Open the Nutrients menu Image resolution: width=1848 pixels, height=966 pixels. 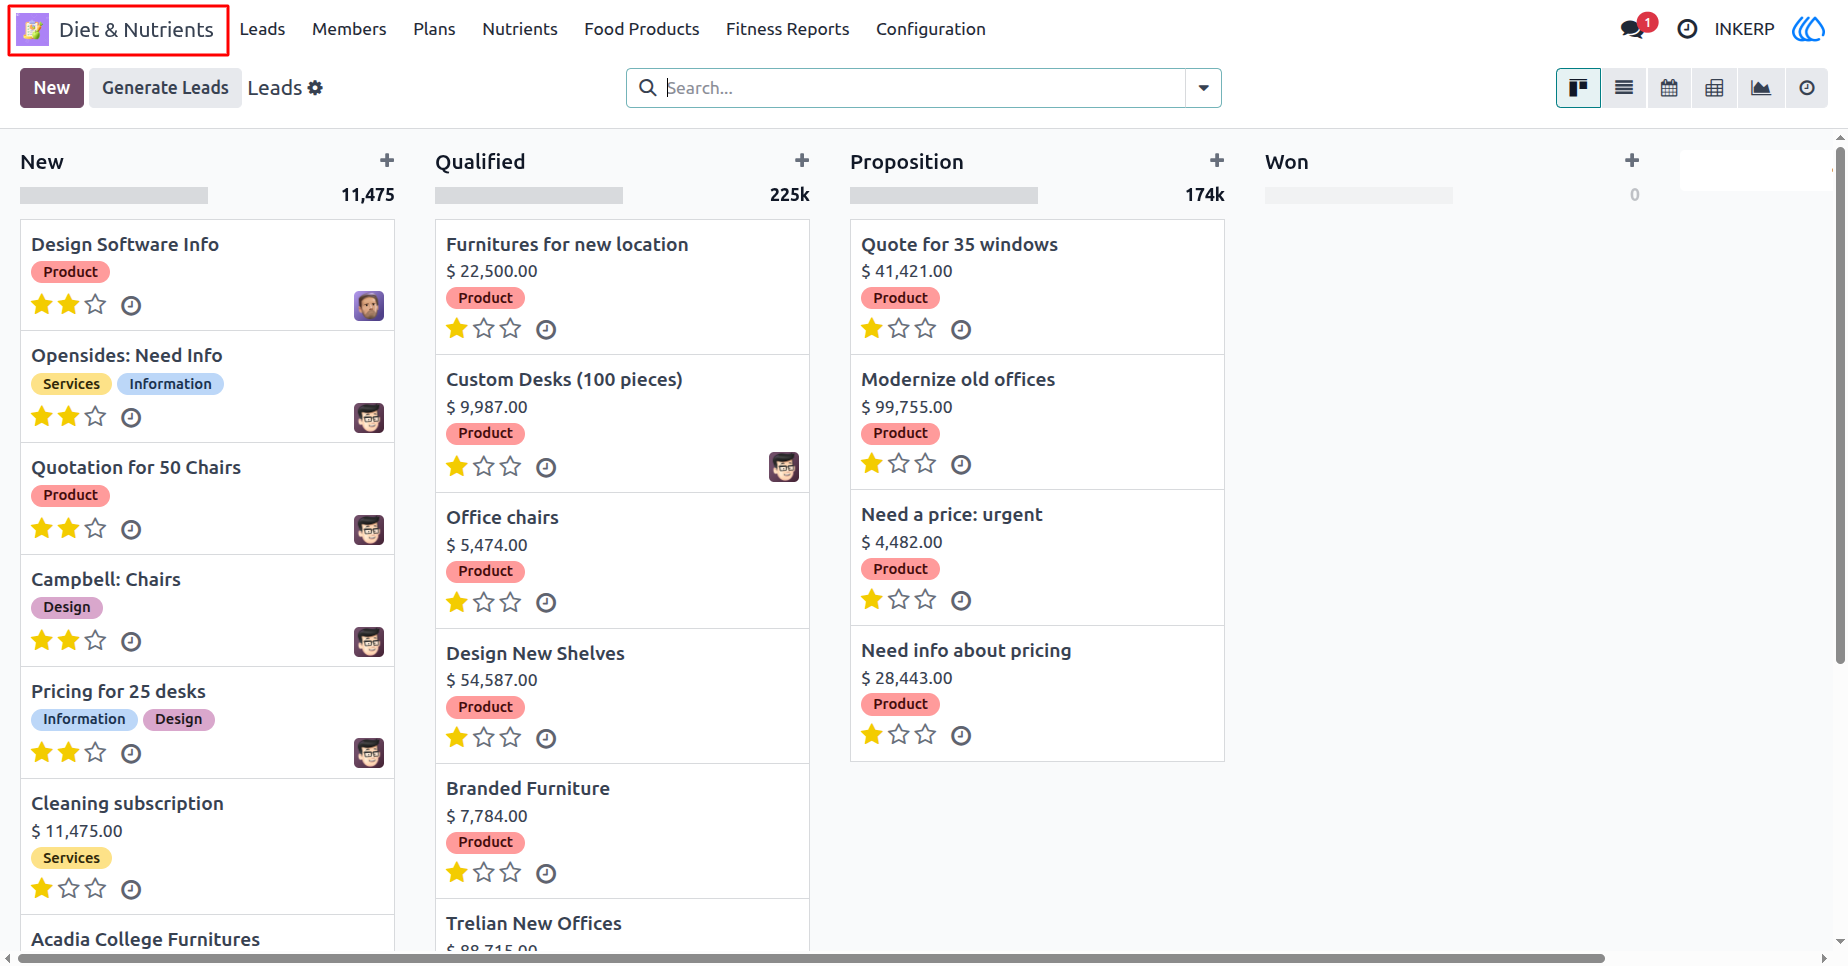click(520, 29)
